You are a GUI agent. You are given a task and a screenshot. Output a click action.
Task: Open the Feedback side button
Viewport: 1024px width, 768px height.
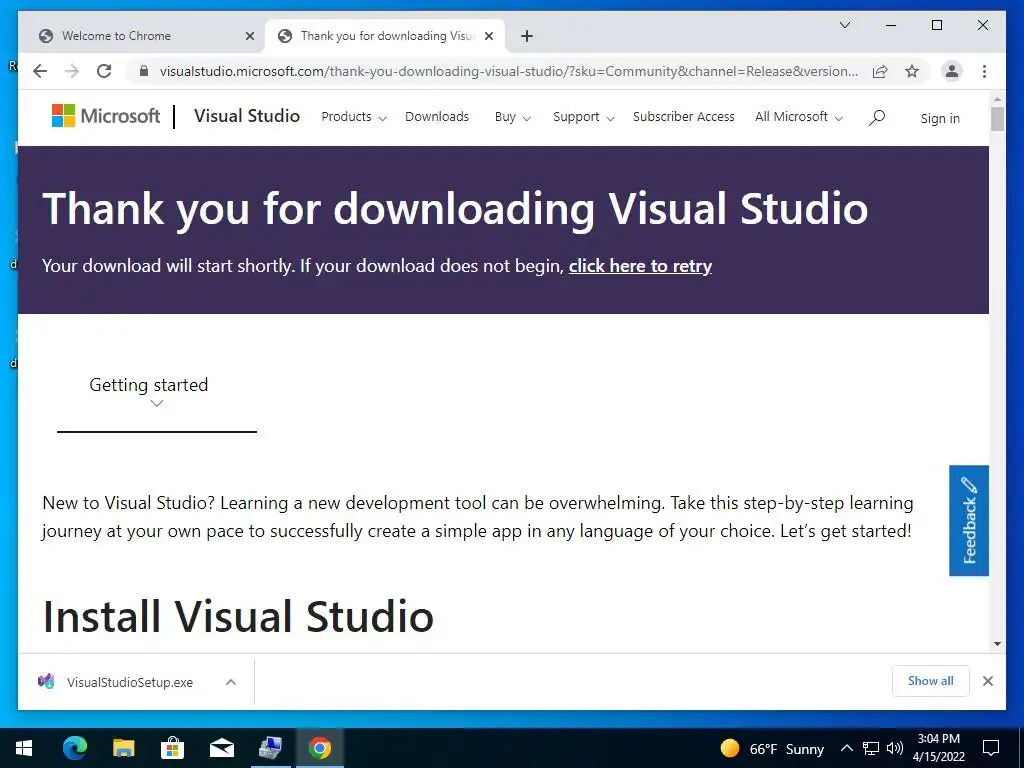[x=968, y=520]
